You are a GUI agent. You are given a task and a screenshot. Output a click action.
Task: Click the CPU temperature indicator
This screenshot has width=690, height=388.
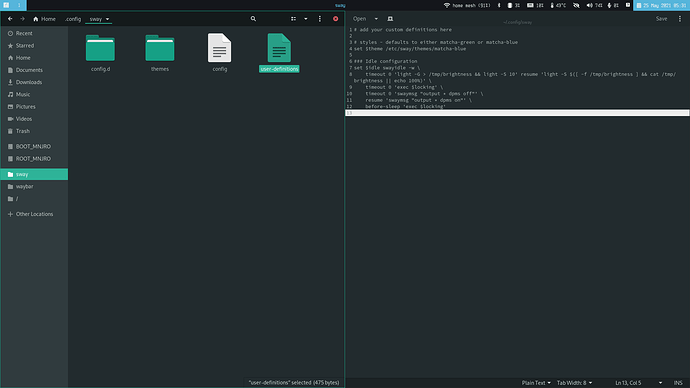(558, 5)
